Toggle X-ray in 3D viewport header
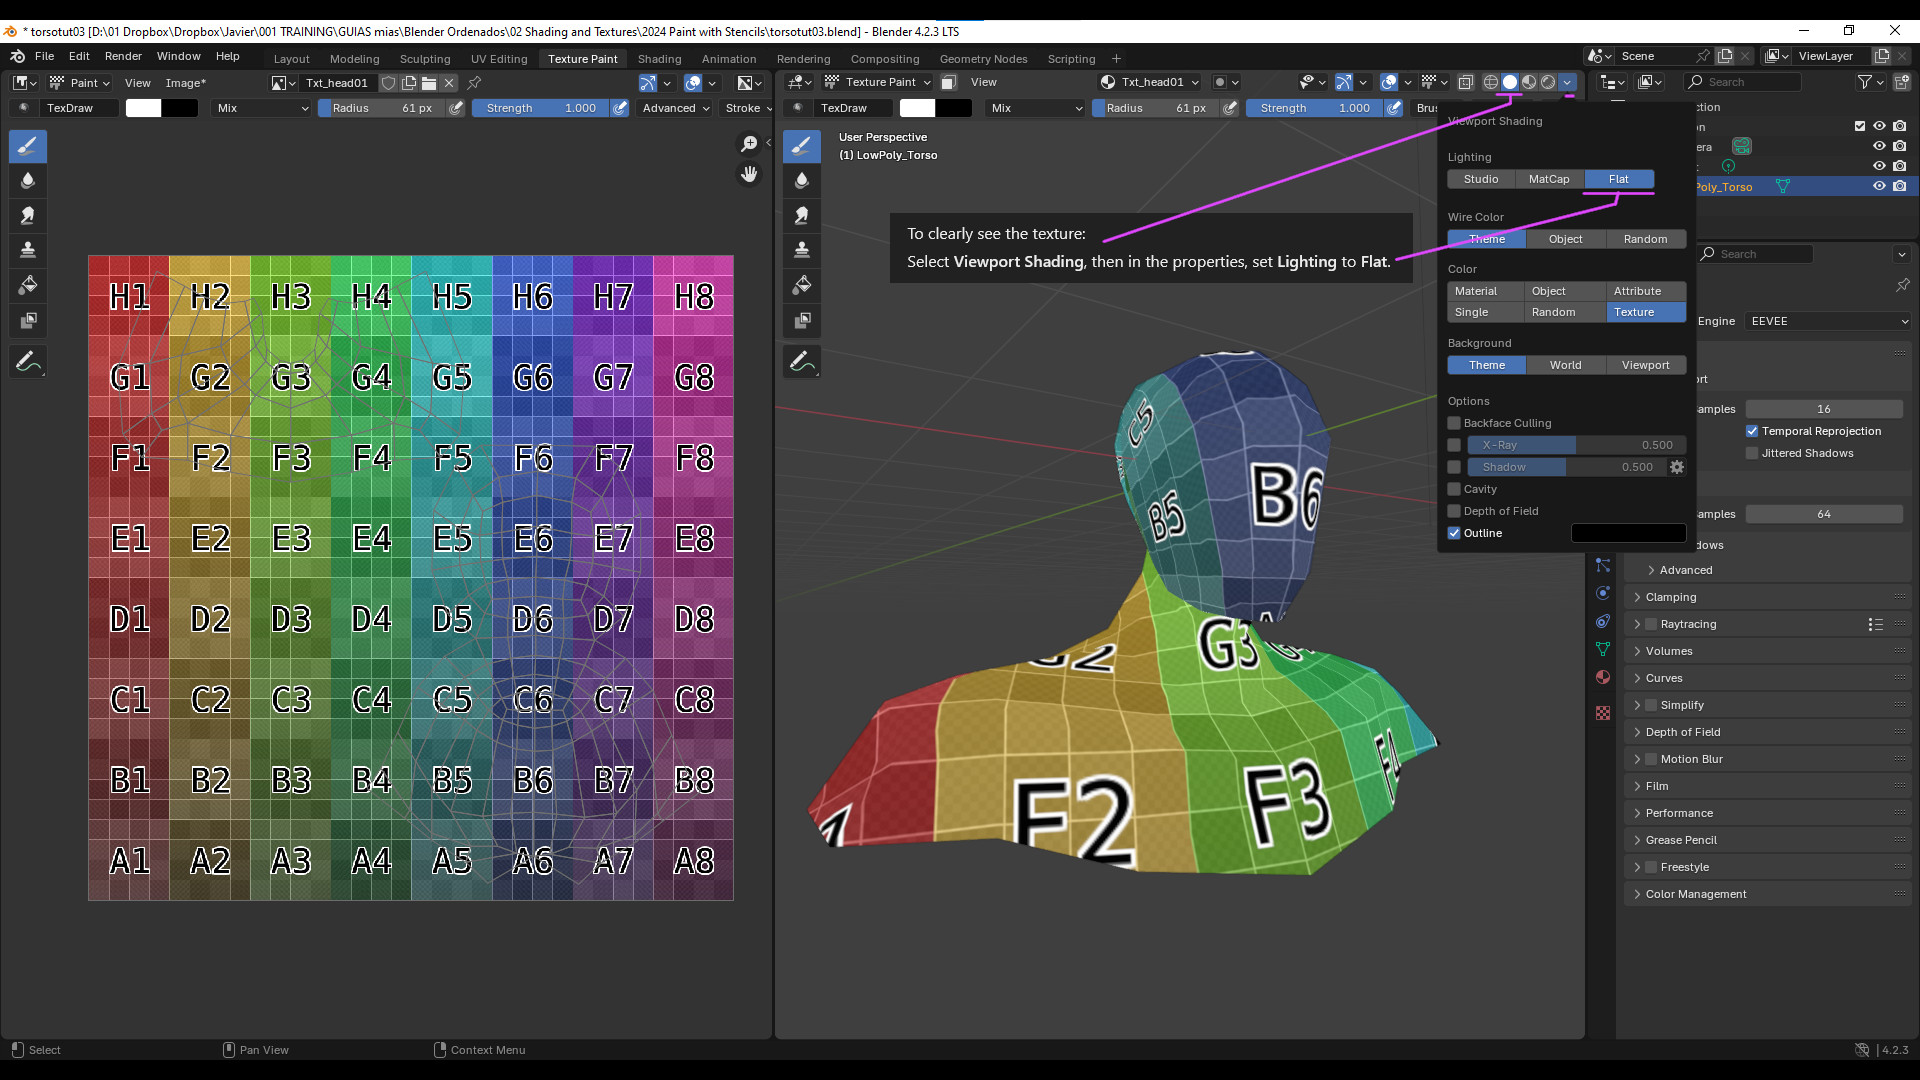 tap(1466, 82)
